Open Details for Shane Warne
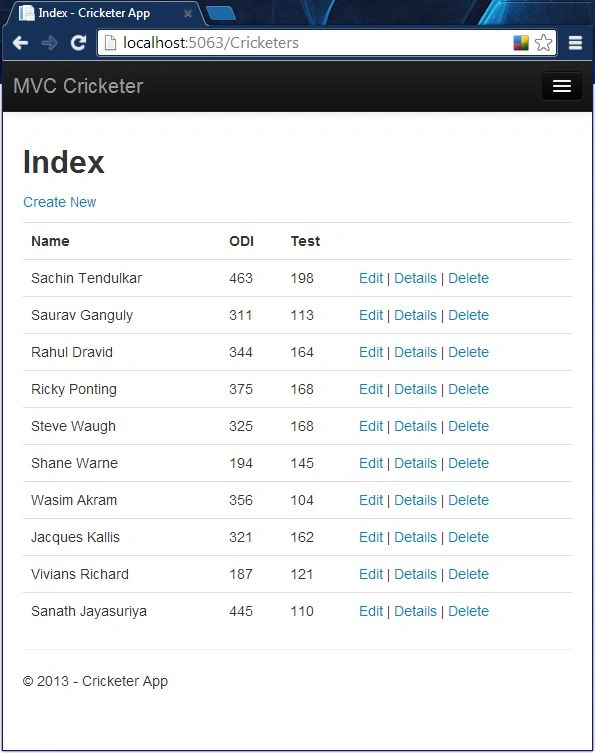Image resolution: width=595 pixels, height=753 pixels. 415,463
